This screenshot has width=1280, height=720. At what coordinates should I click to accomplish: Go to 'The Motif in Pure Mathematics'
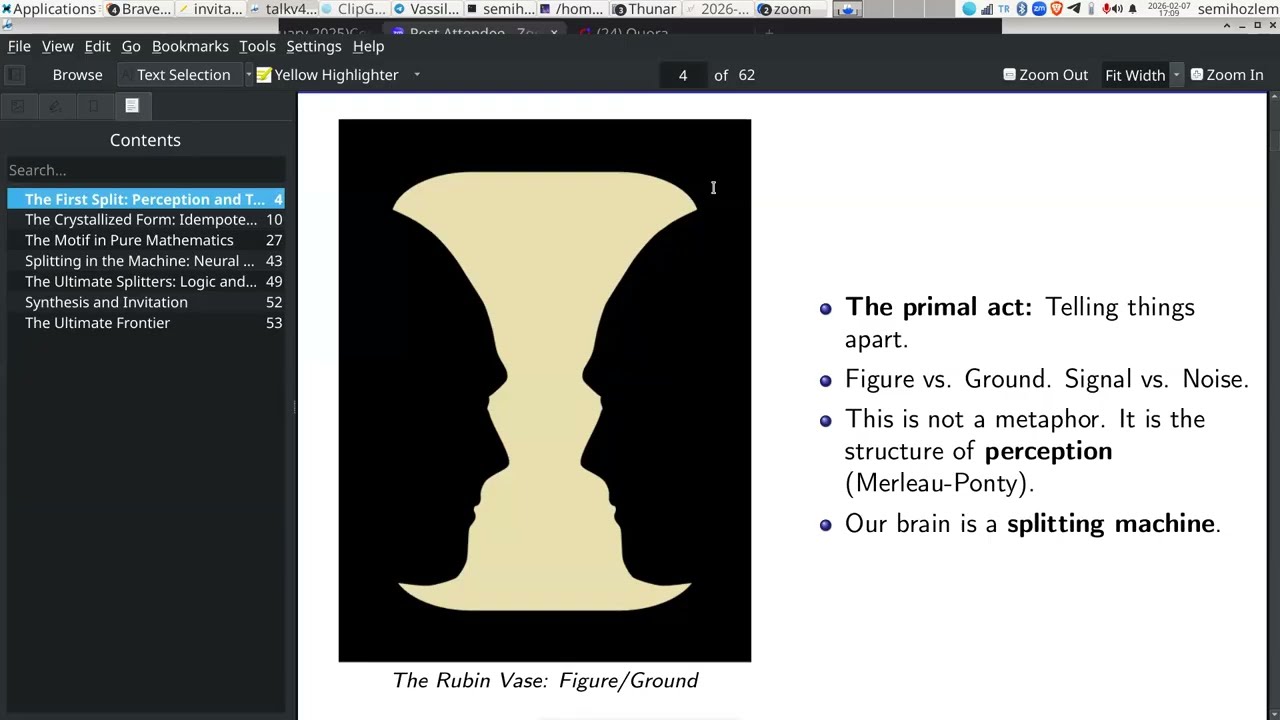tap(146, 240)
